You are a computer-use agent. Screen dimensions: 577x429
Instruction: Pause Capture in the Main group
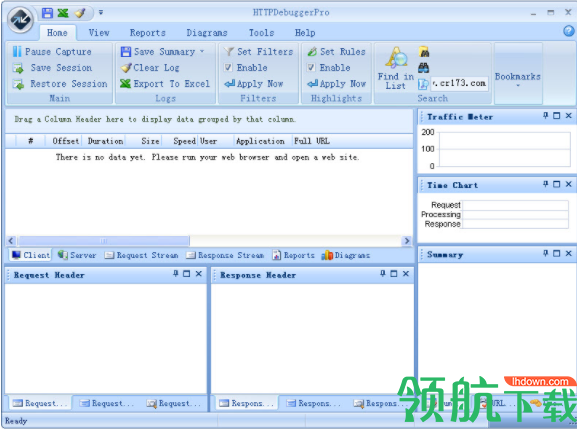(x=52, y=52)
